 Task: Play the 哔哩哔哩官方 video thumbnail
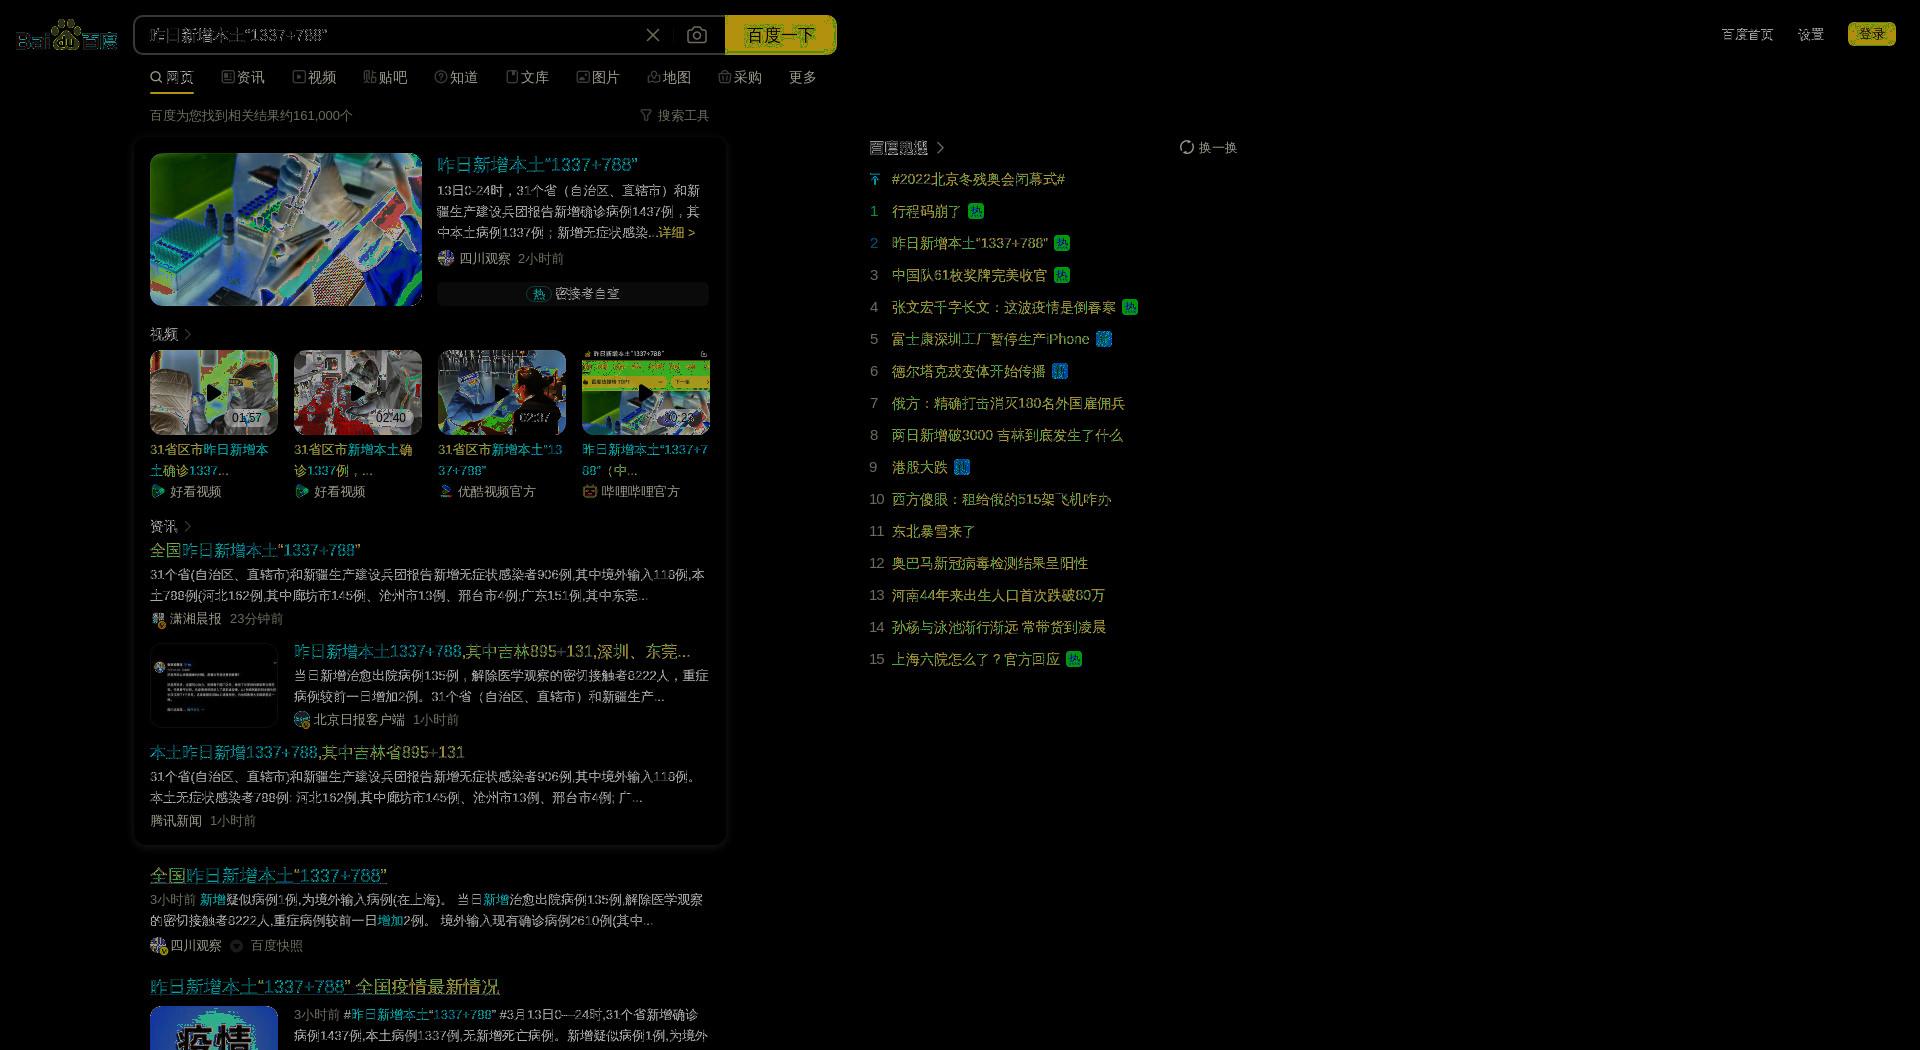point(646,392)
